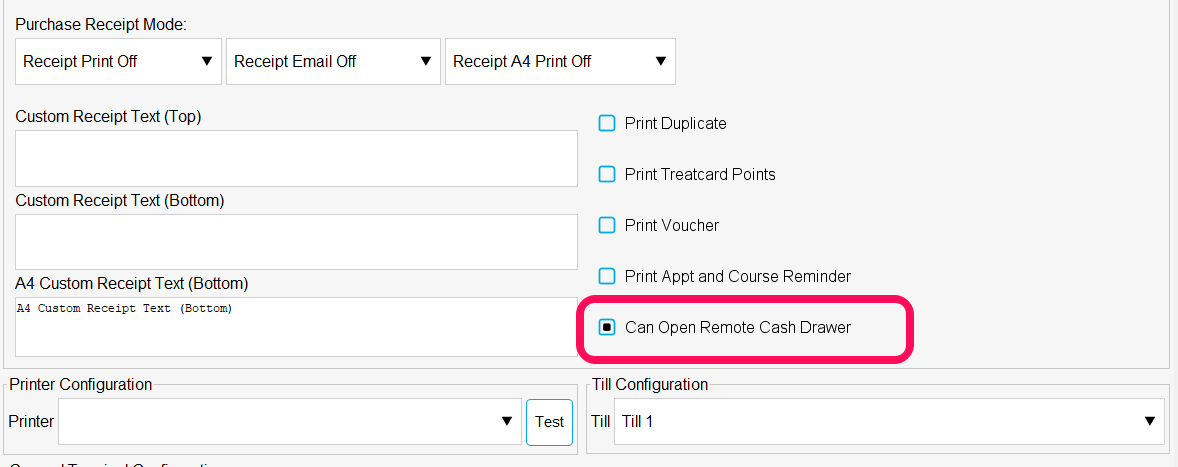Expand the Printer selection combo box
This screenshot has height=467, width=1178.
click(289, 421)
